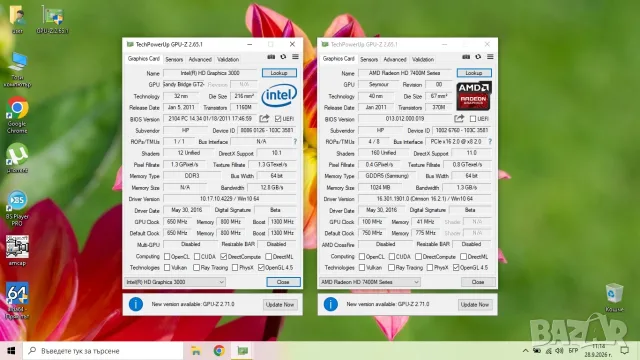Click Lookup button in AMD window
The width and height of the screenshot is (640, 360).
(474, 73)
